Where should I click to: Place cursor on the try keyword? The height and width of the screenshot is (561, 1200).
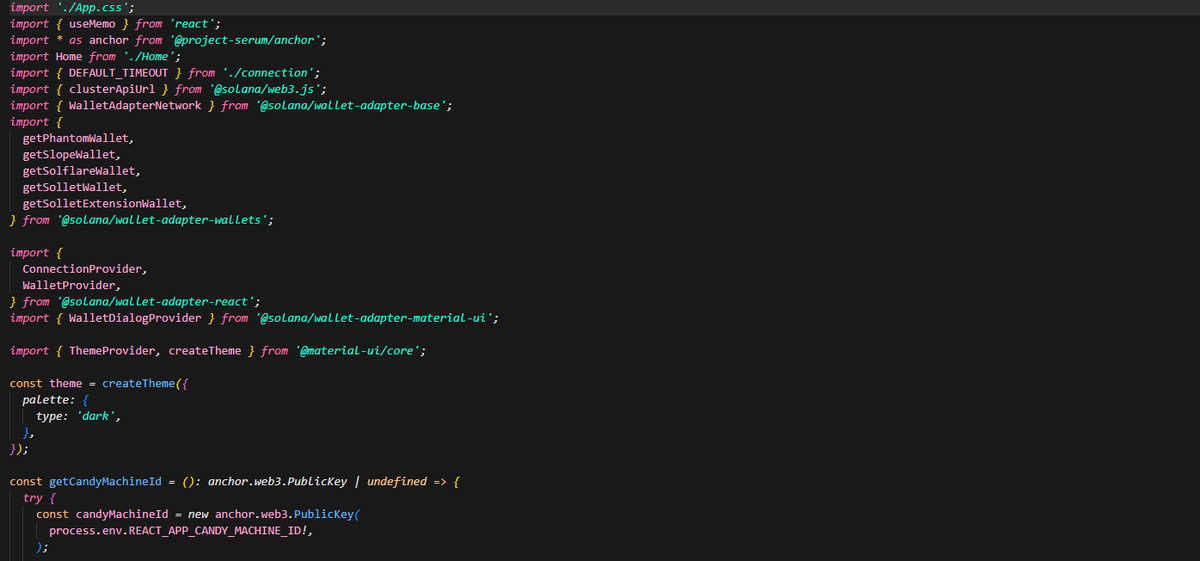tap(33, 497)
